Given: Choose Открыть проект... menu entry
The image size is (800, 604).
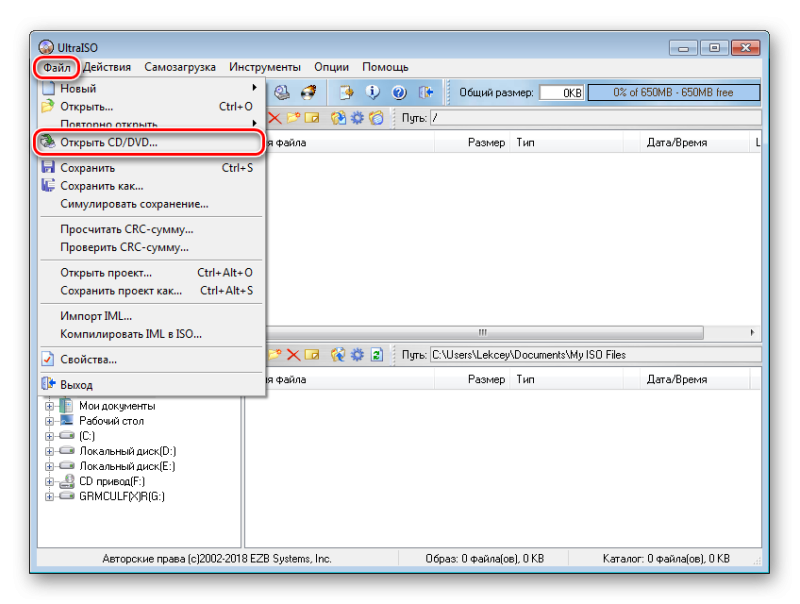Looking at the screenshot, I should pyautogui.click(x=151, y=273).
